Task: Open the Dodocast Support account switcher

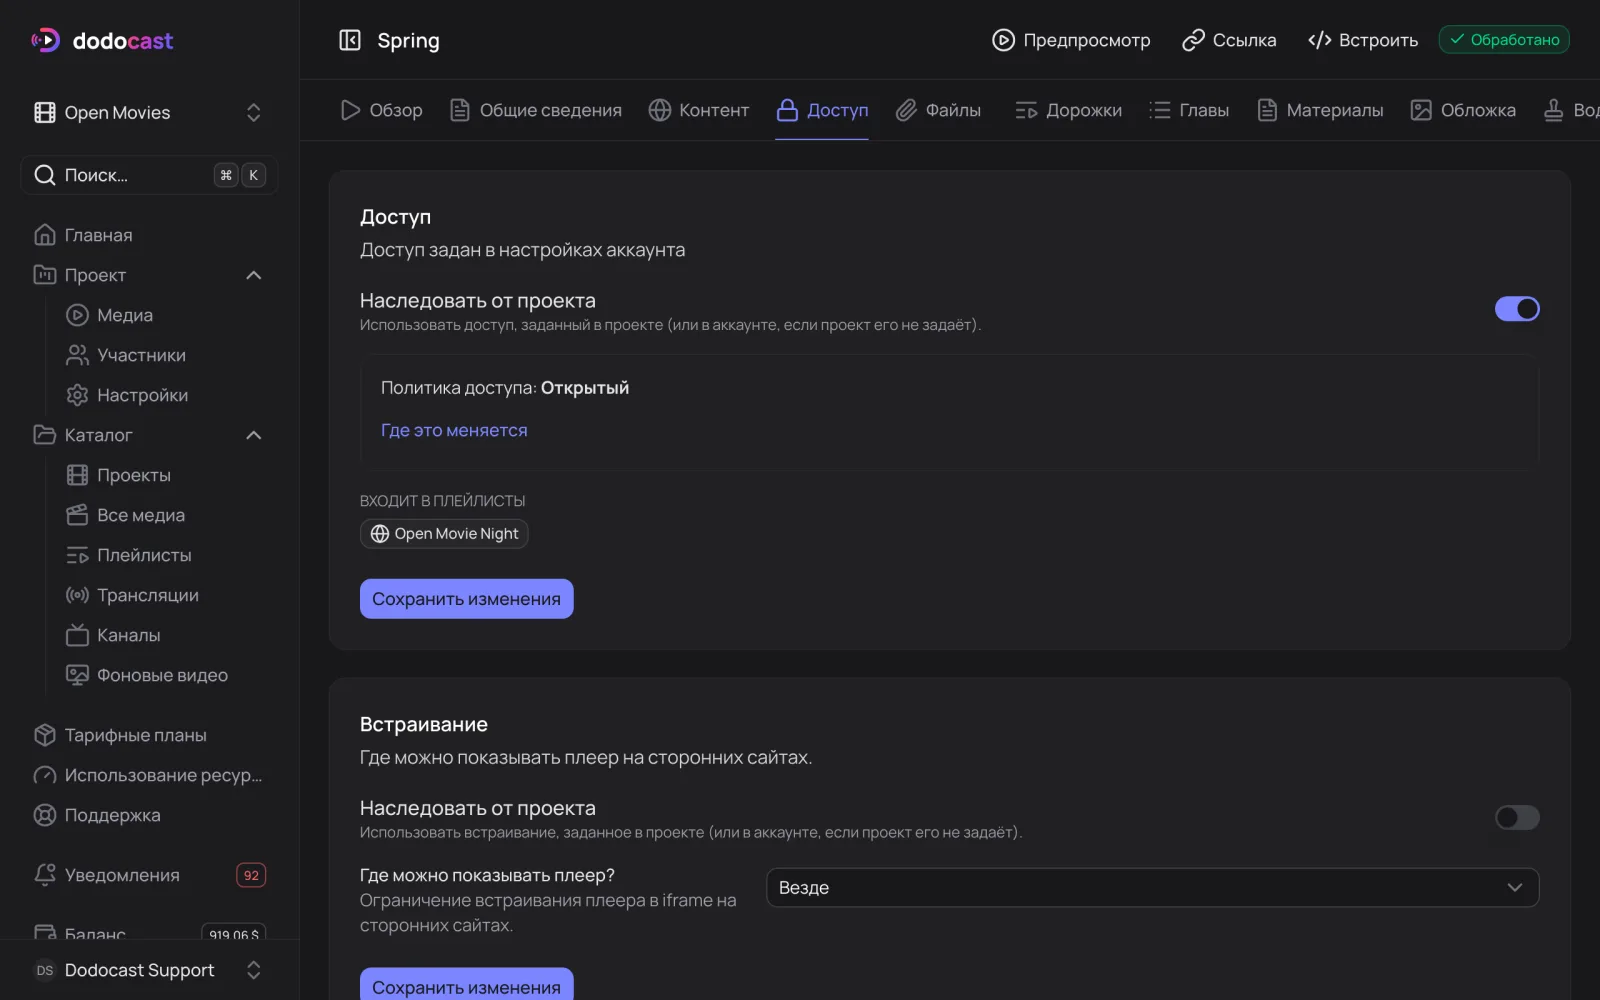Action: tap(149, 970)
